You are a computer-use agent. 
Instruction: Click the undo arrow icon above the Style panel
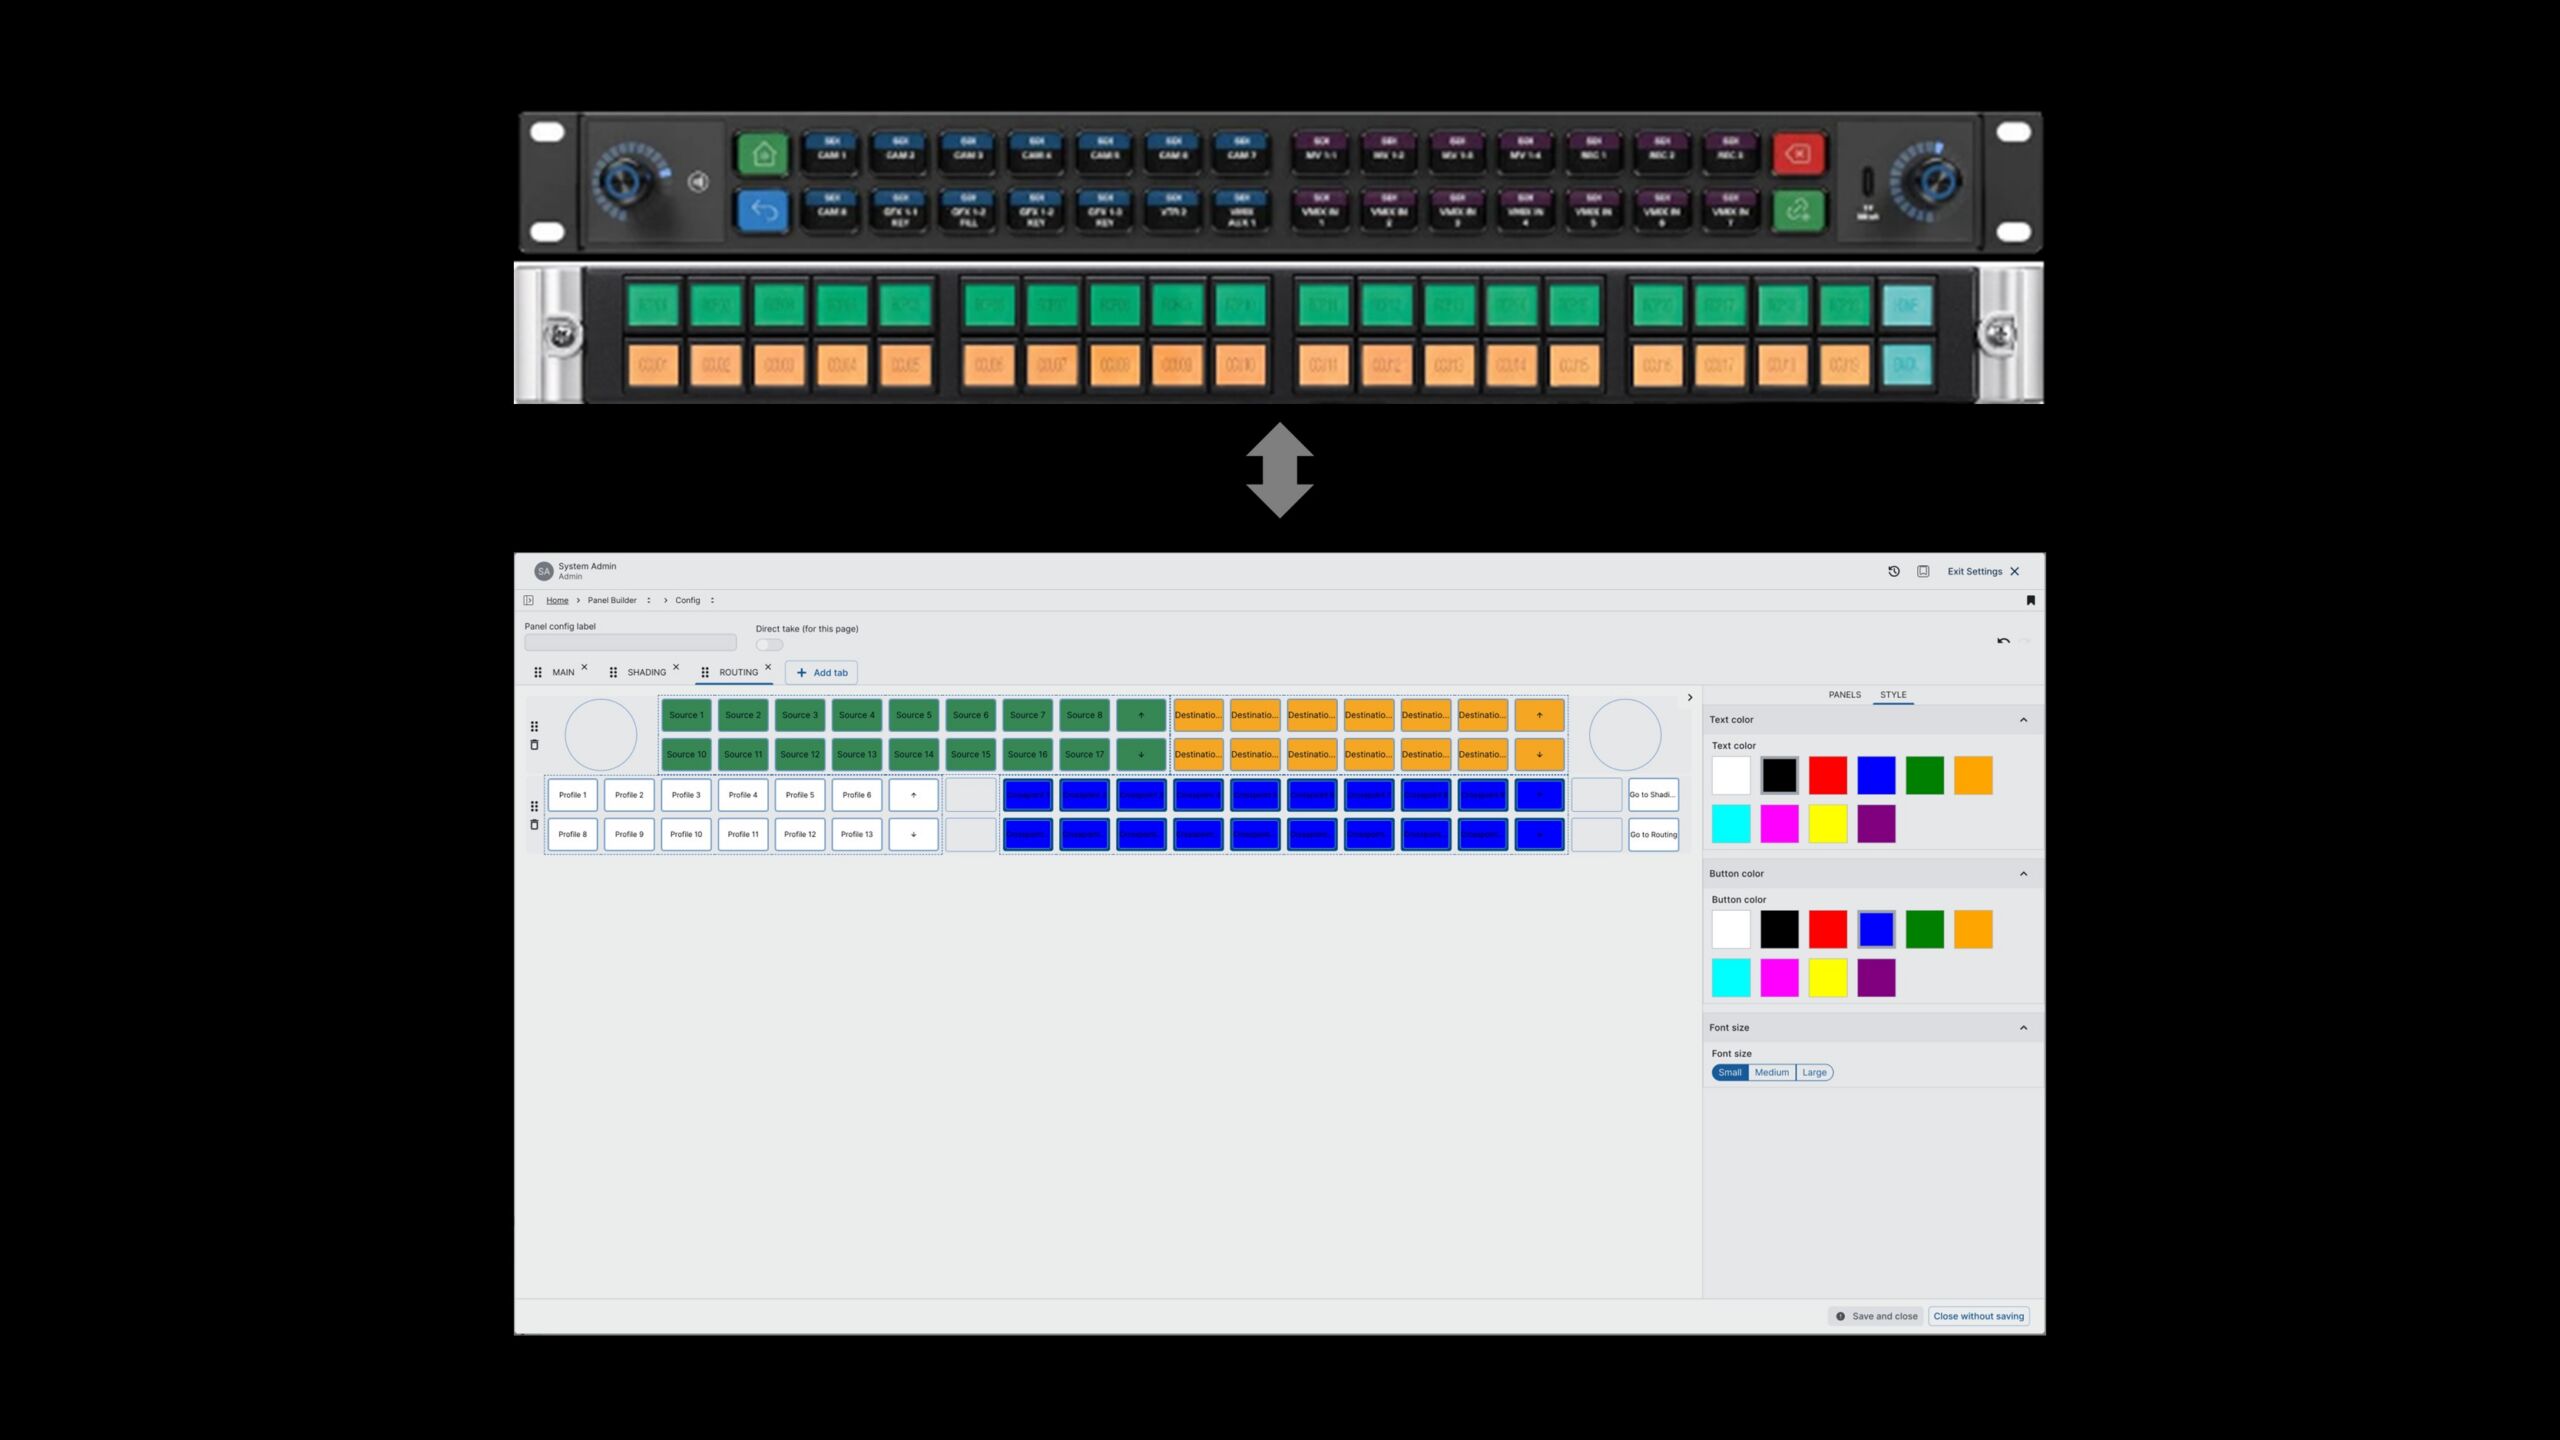[x=2003, y=642]
